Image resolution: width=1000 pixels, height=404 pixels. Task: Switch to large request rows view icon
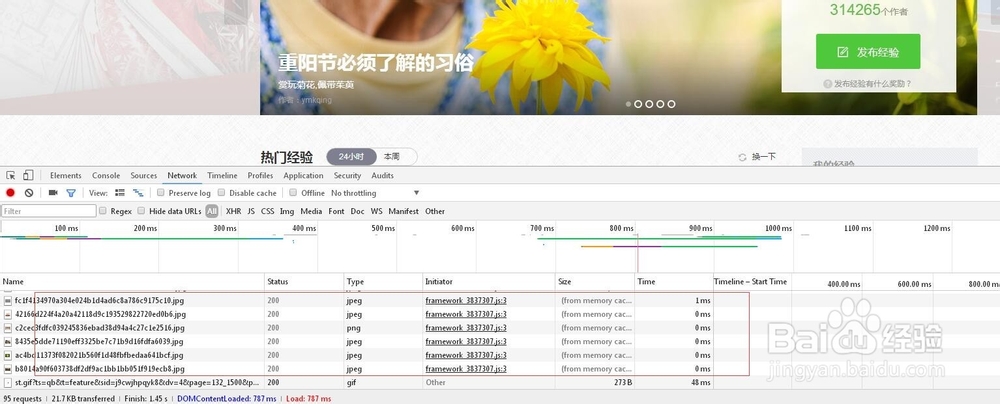[120, 193]
